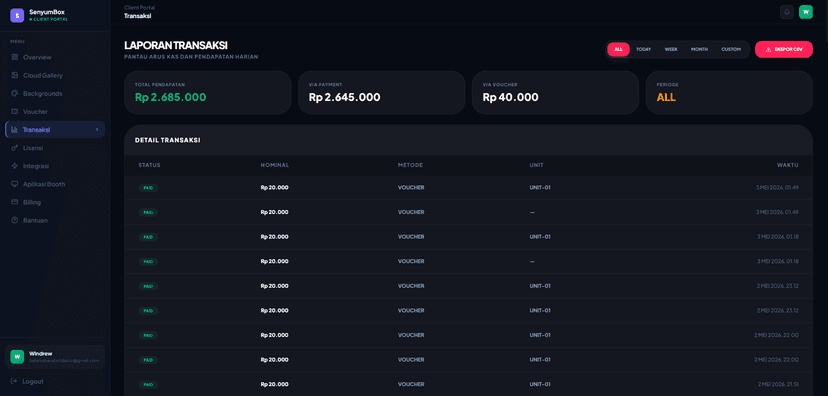Open the notification bell
Viewport: 828px width, 396px height.
click(787, 12)
